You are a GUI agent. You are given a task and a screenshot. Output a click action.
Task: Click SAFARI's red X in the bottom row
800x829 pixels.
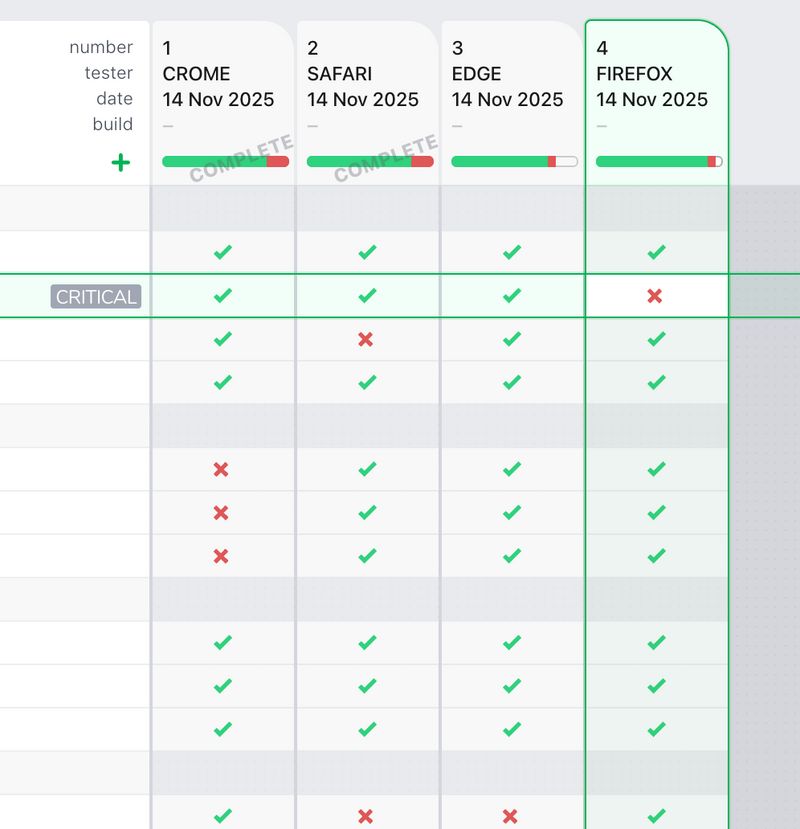click(x=366, y=813)
